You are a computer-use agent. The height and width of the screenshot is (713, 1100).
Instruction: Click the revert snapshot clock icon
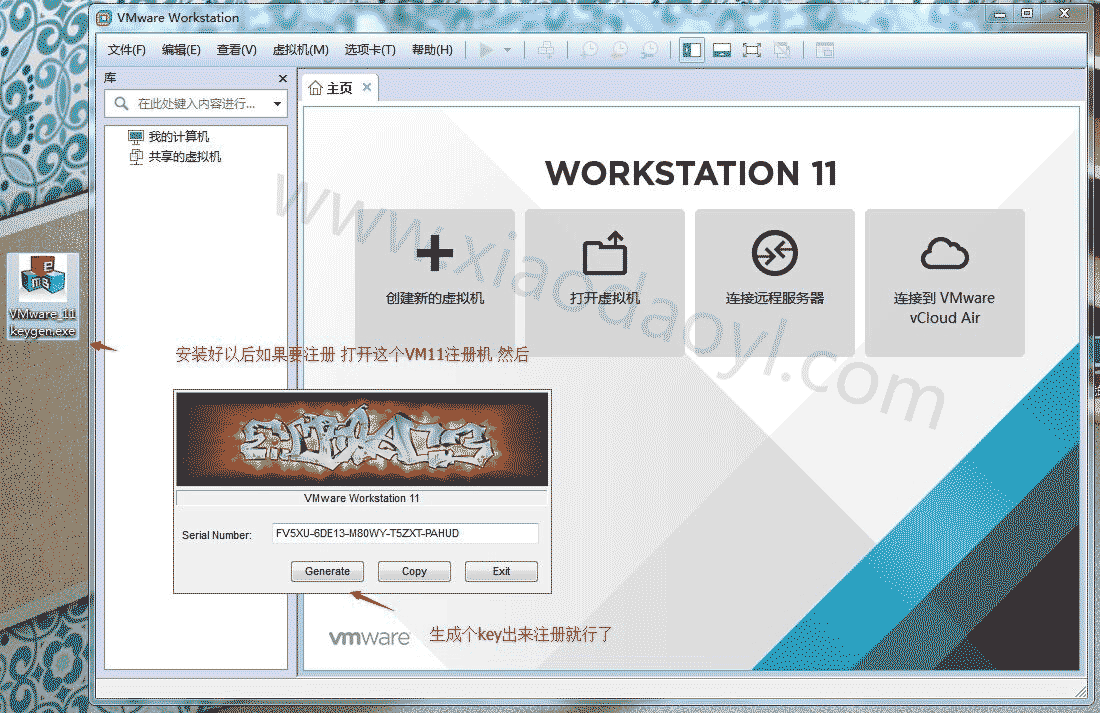(x=619, y=50)
